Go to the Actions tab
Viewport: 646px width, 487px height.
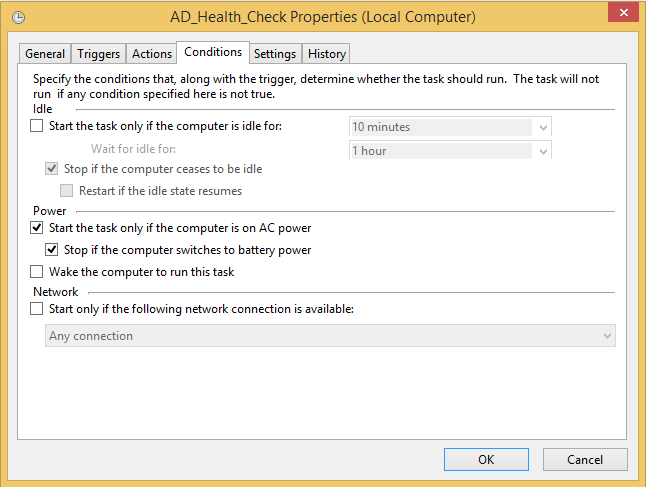[x=152, y=54]
